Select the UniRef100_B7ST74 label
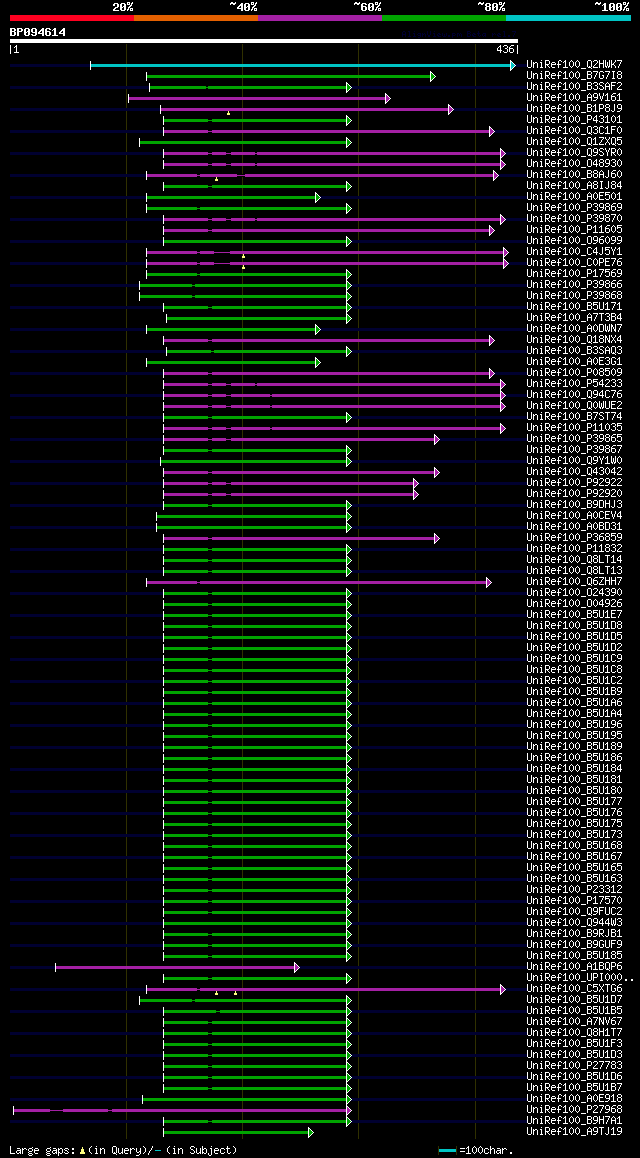 point(574,417)
